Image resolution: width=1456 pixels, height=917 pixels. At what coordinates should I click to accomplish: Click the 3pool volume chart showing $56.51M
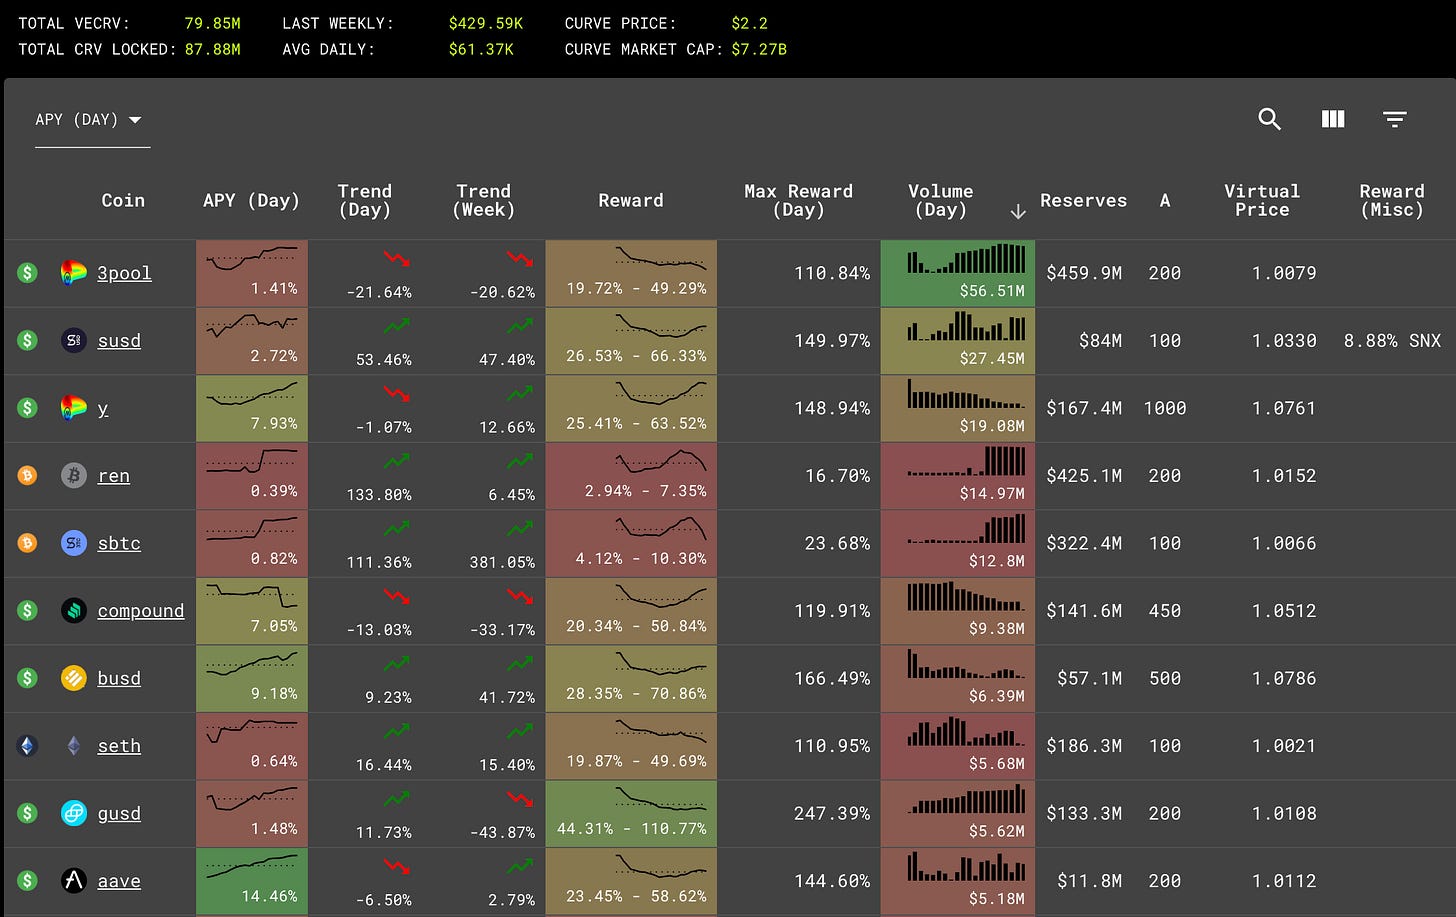(958, 273)
